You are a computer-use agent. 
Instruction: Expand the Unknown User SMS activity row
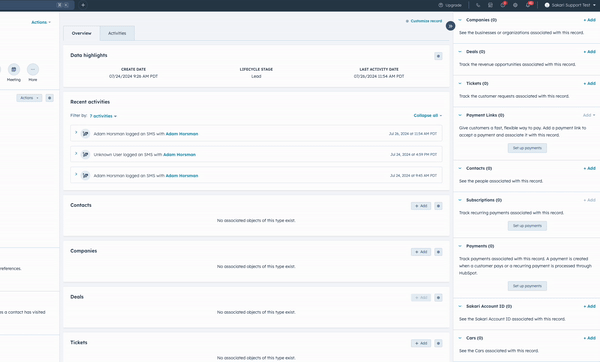[76, 153]
